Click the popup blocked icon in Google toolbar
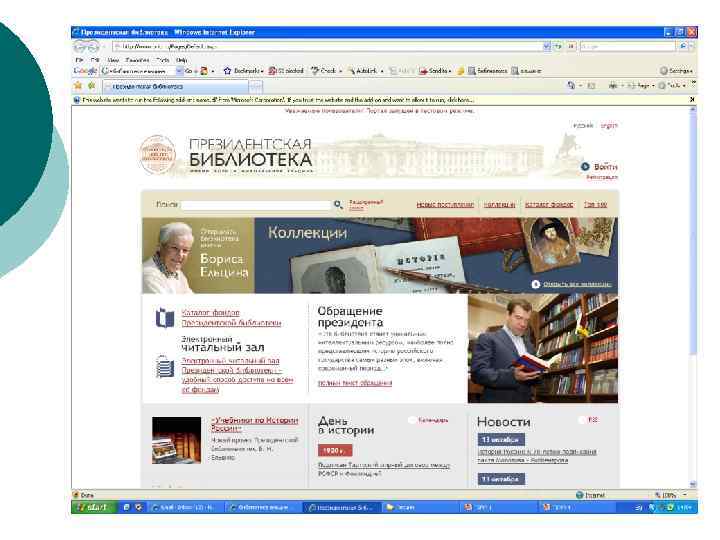This screenshot has height=540, width=720. tap(272, 71)
